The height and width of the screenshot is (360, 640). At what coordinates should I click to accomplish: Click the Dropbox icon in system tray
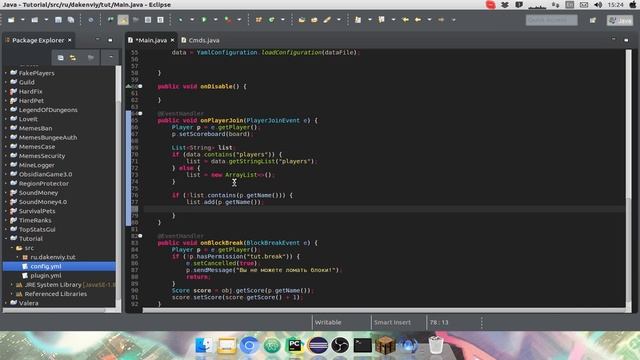click(505, 5)
